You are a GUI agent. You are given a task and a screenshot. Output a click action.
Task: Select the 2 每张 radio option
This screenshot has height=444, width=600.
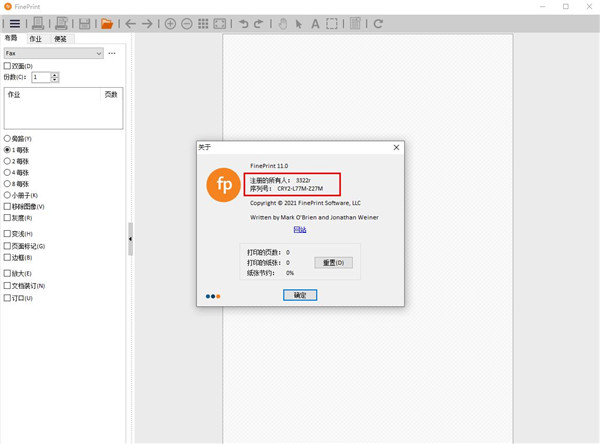pos(7,161)
